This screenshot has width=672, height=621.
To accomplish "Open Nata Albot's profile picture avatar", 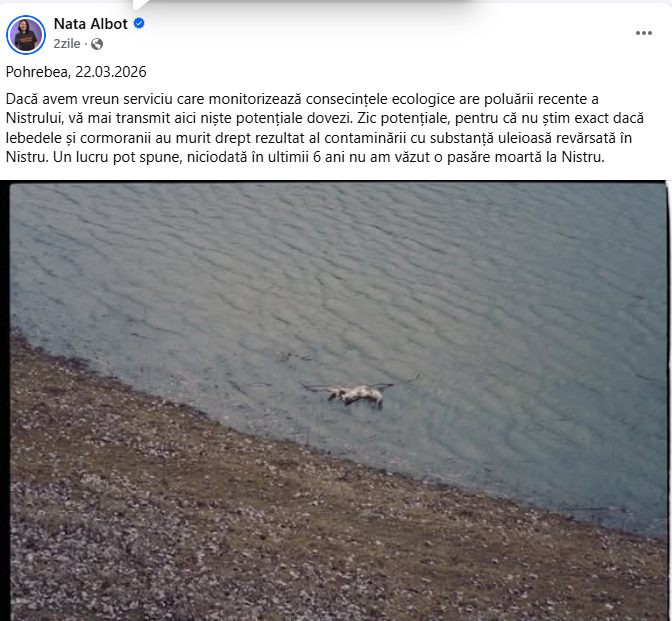I will [26, 35].
